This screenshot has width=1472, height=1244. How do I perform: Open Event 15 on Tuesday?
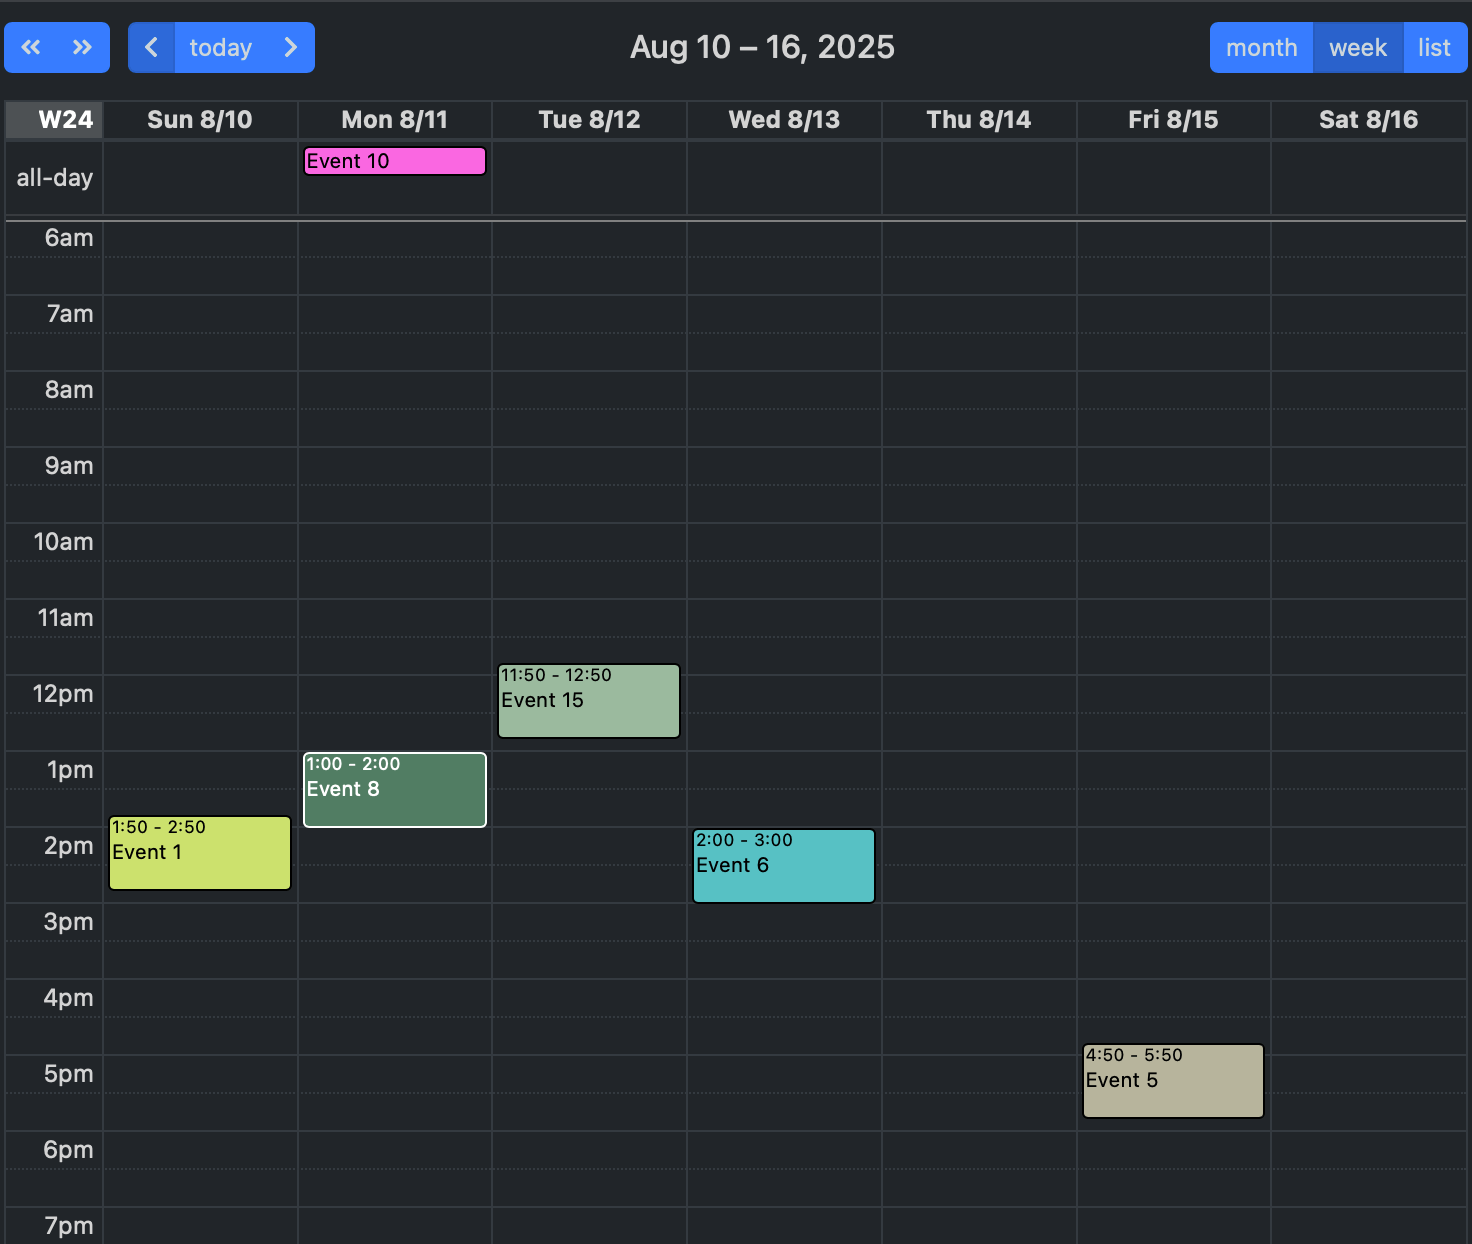coord(588,701)
